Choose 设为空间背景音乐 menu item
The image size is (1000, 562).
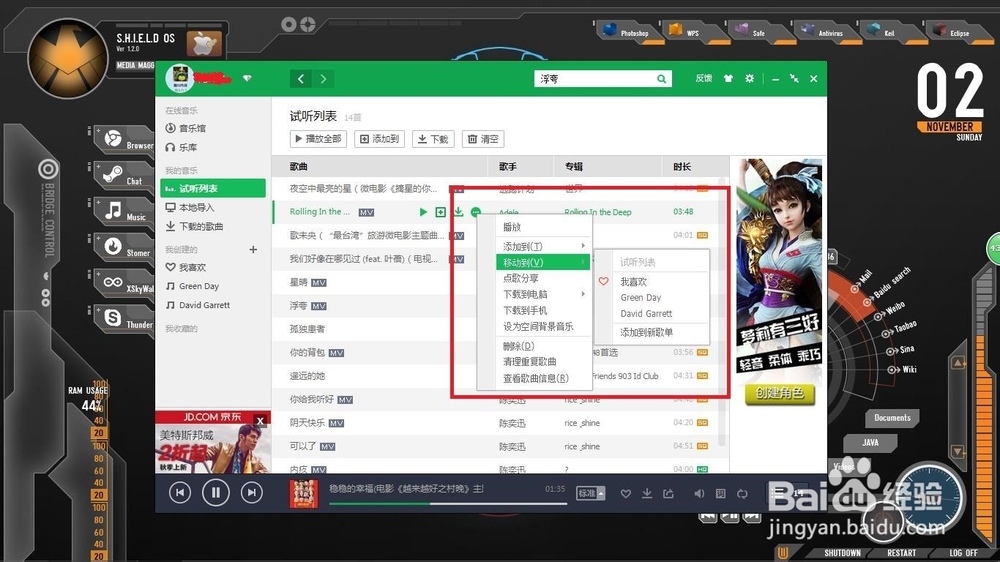click(543, 326)
